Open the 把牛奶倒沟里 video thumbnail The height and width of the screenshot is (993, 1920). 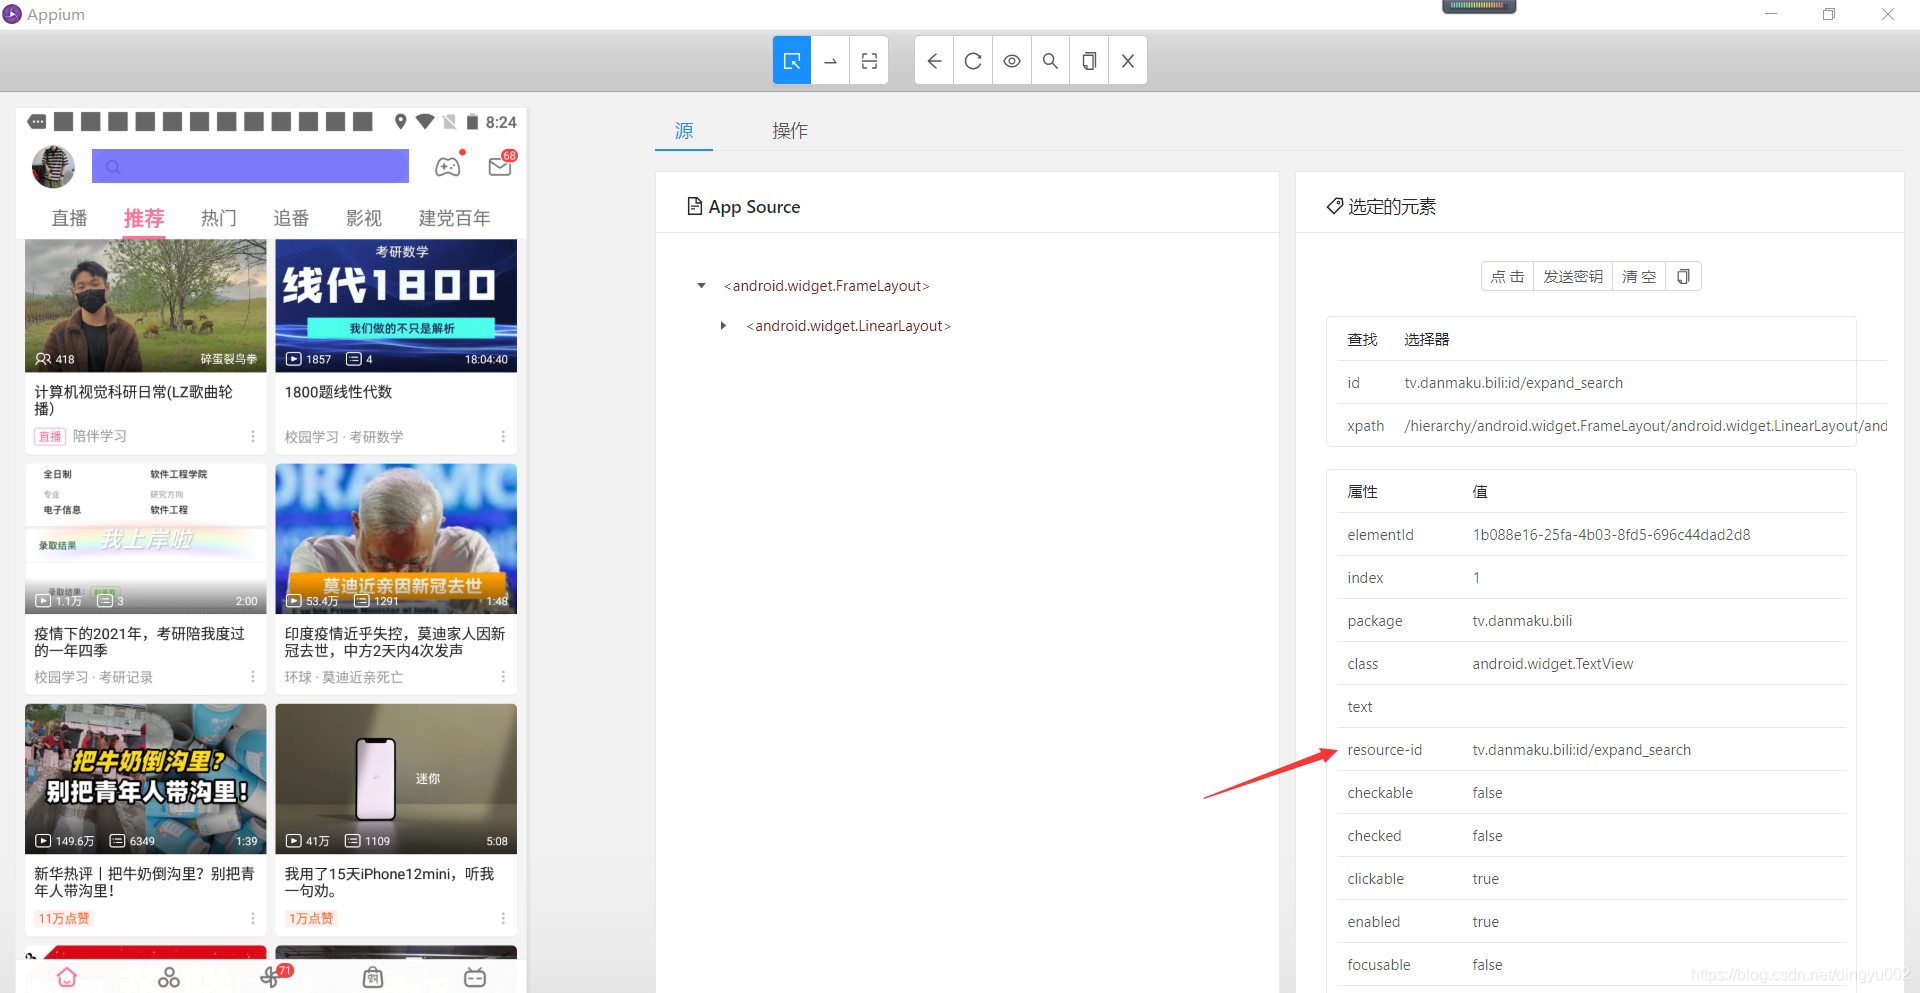click(x=146, y=779)
